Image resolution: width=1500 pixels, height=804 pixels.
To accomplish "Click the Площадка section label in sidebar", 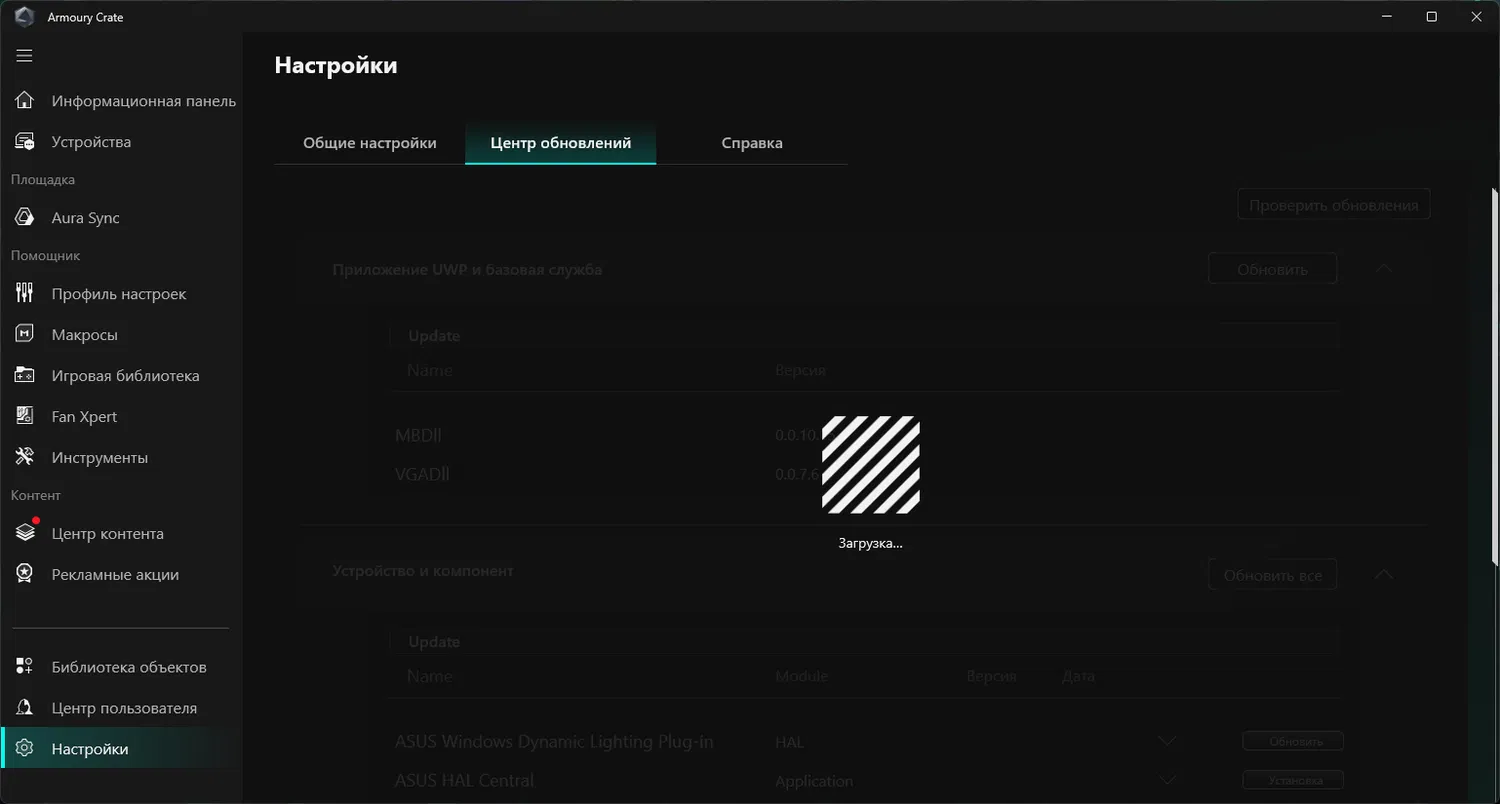I will [x=43, y=180].
